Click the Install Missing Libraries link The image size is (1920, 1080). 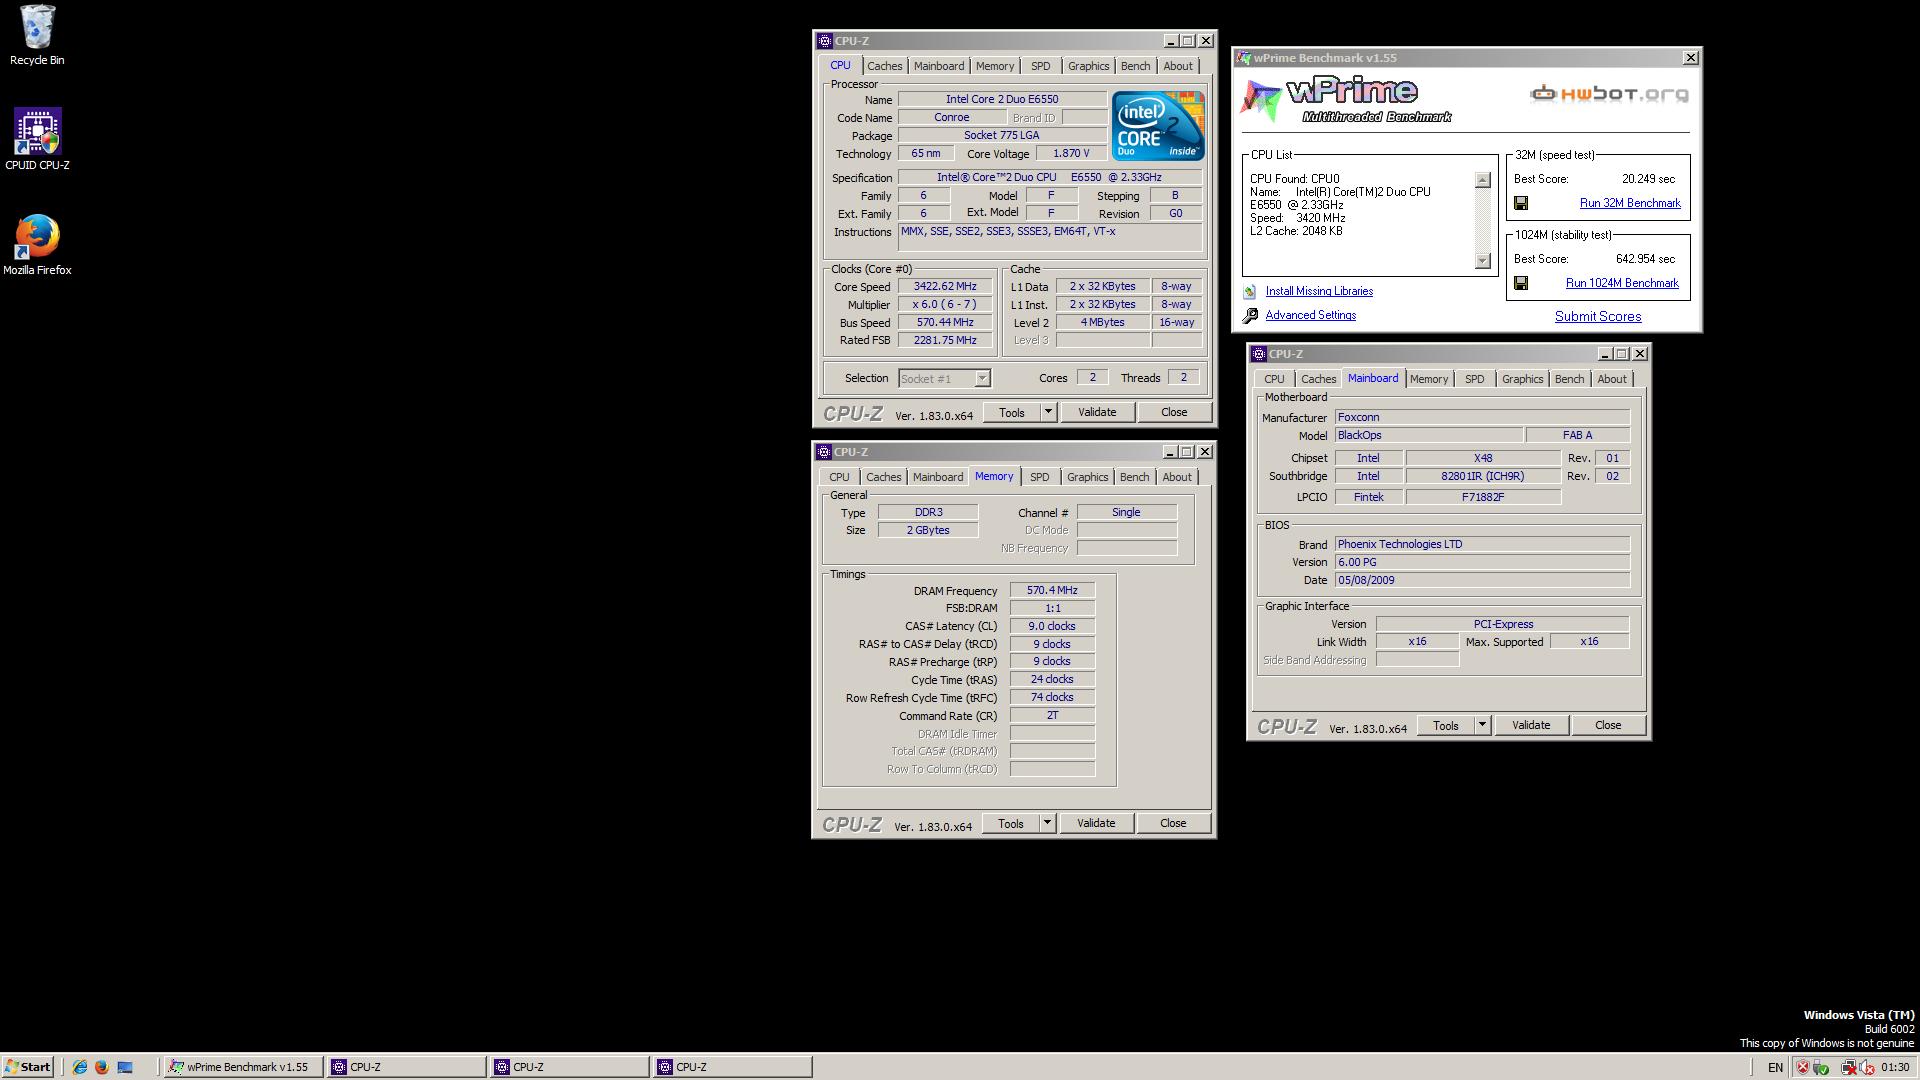(x=1318, y=291)
